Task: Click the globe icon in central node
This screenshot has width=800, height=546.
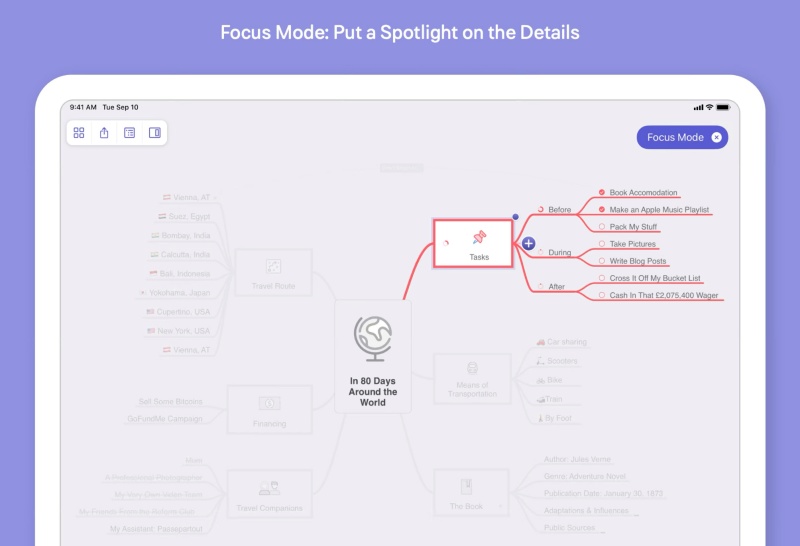Action: (373, 338)
